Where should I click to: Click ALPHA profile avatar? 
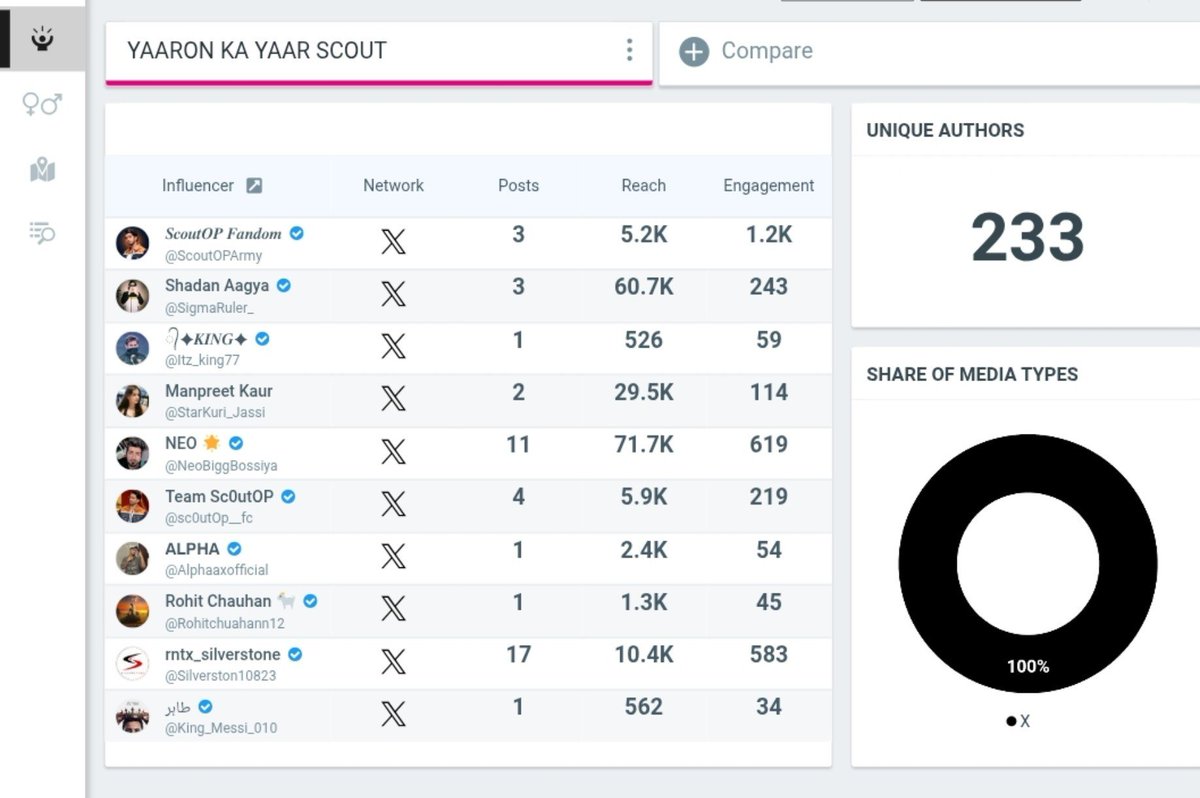pyautogui.click(x=132, y=558)
